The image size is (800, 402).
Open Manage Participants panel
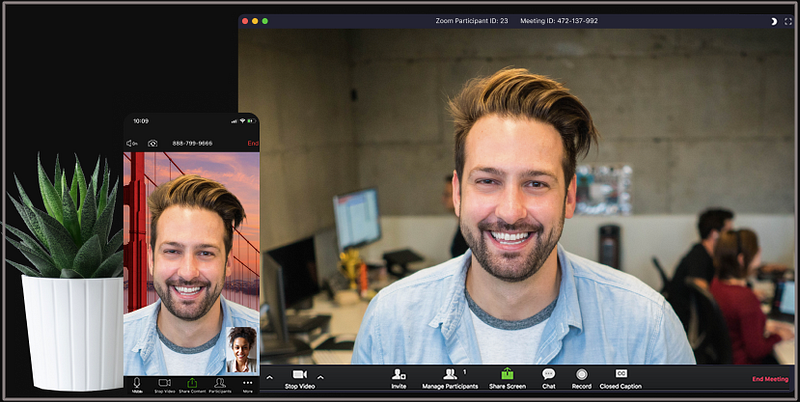pyautogui.click(x=450, y=379)
